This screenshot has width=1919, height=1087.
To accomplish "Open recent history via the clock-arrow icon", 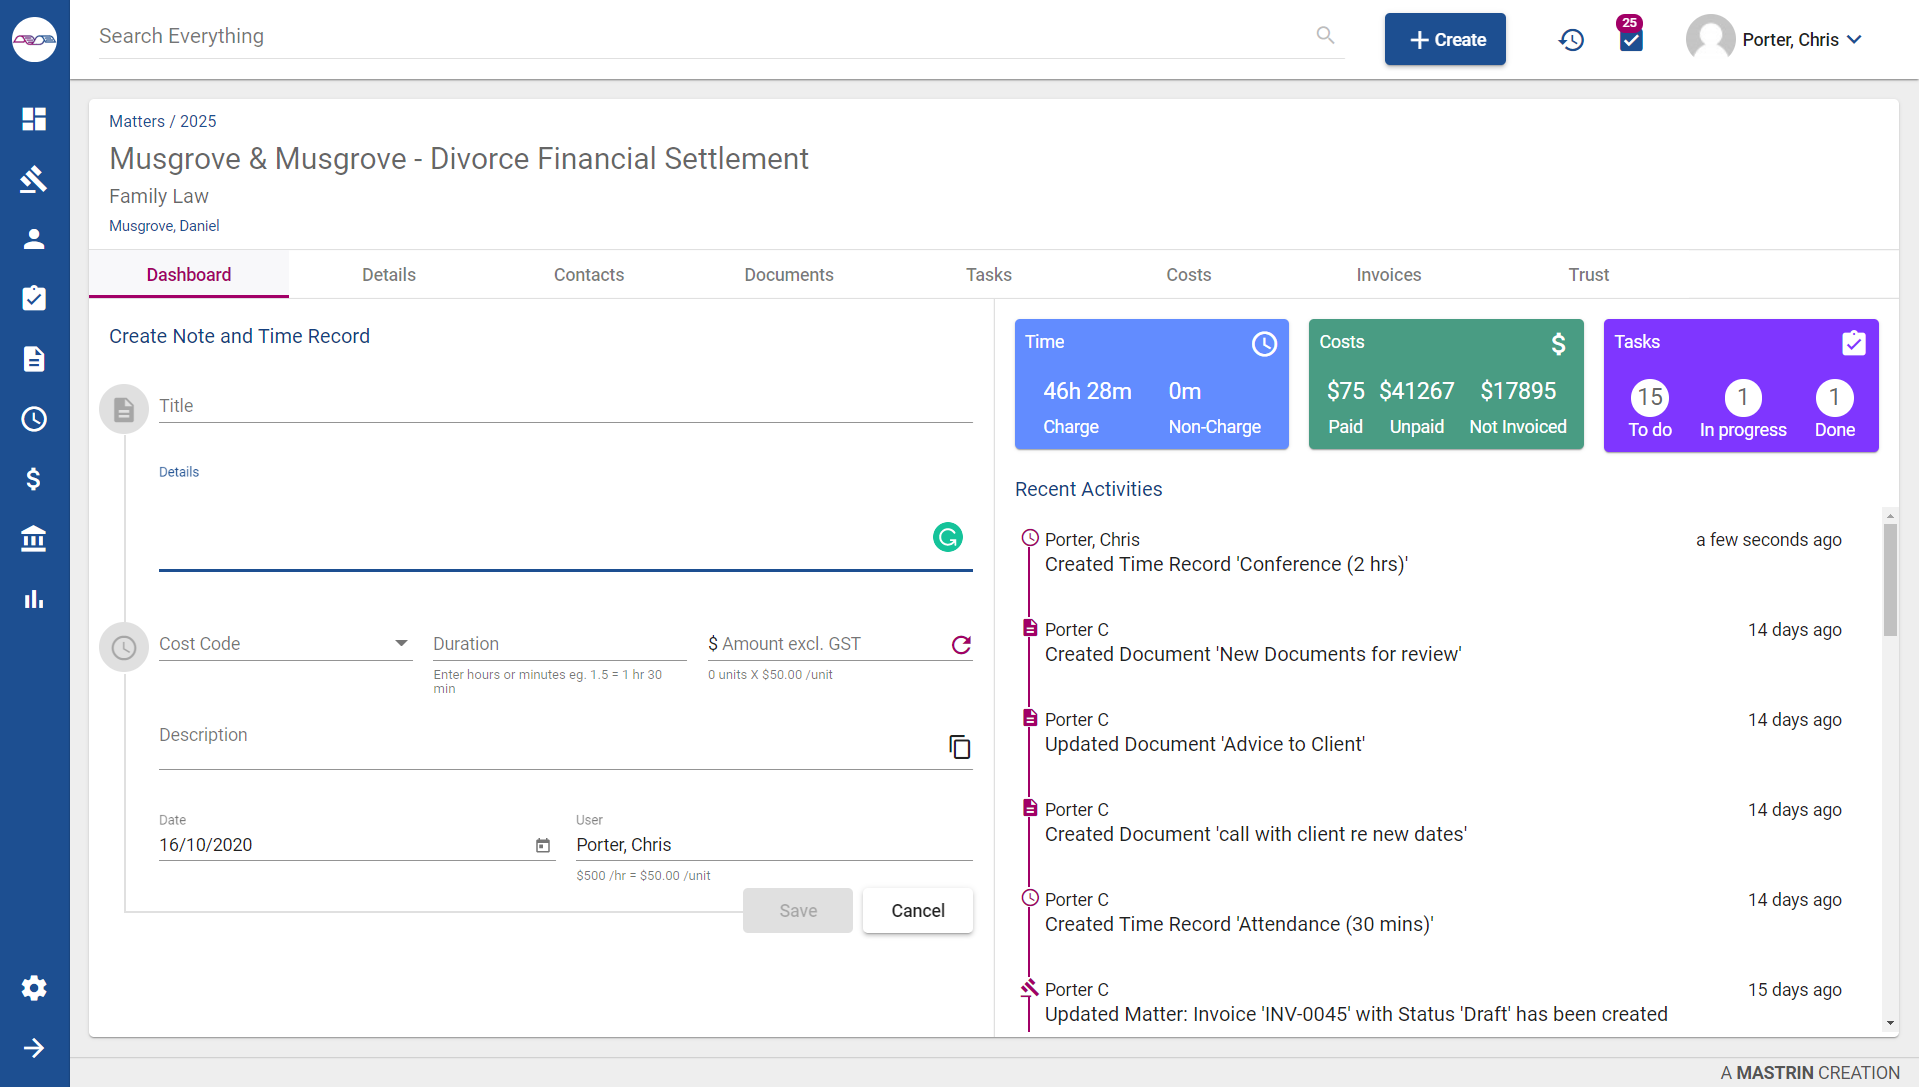I will click(1570, 39).
